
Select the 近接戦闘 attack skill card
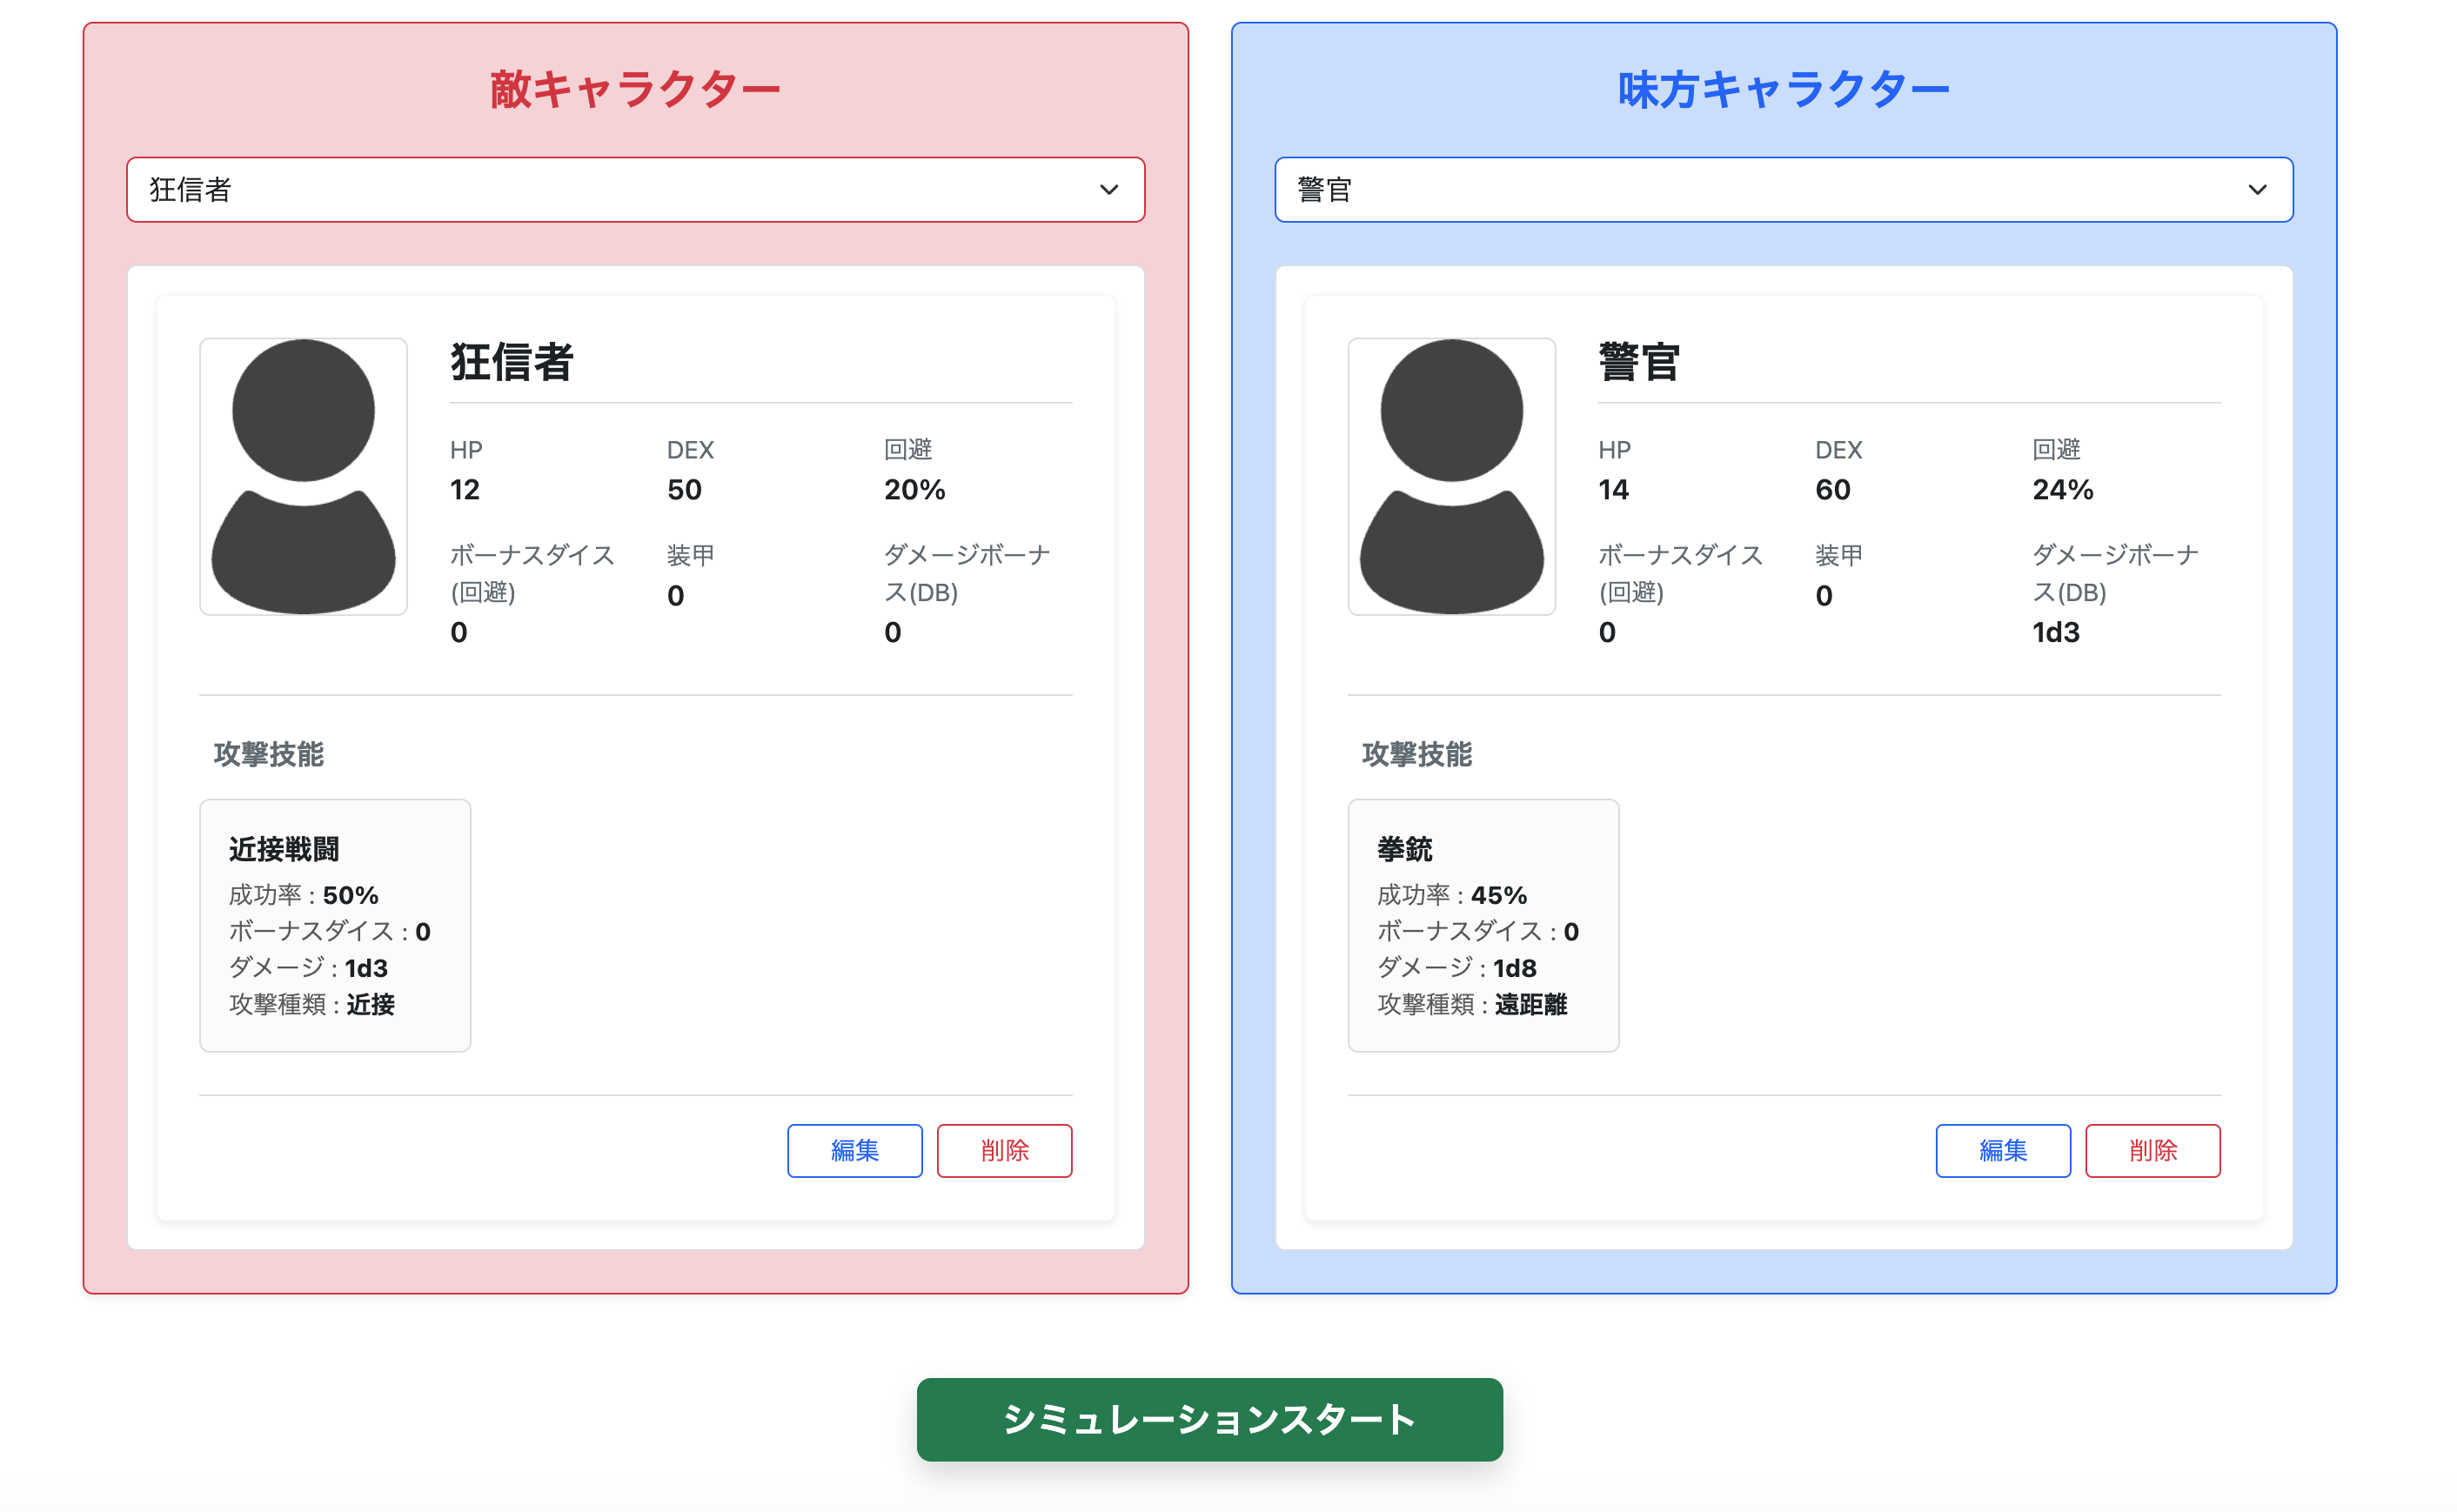pyautogui.click(x=334, y=925)
